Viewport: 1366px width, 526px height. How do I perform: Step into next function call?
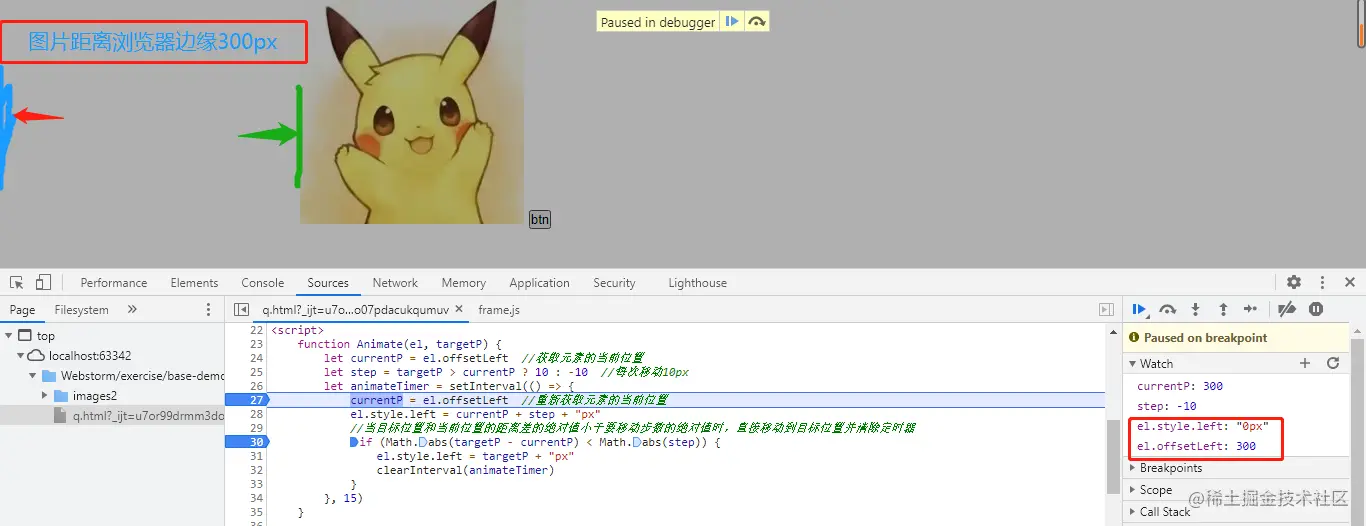(x=1195, y=310)
